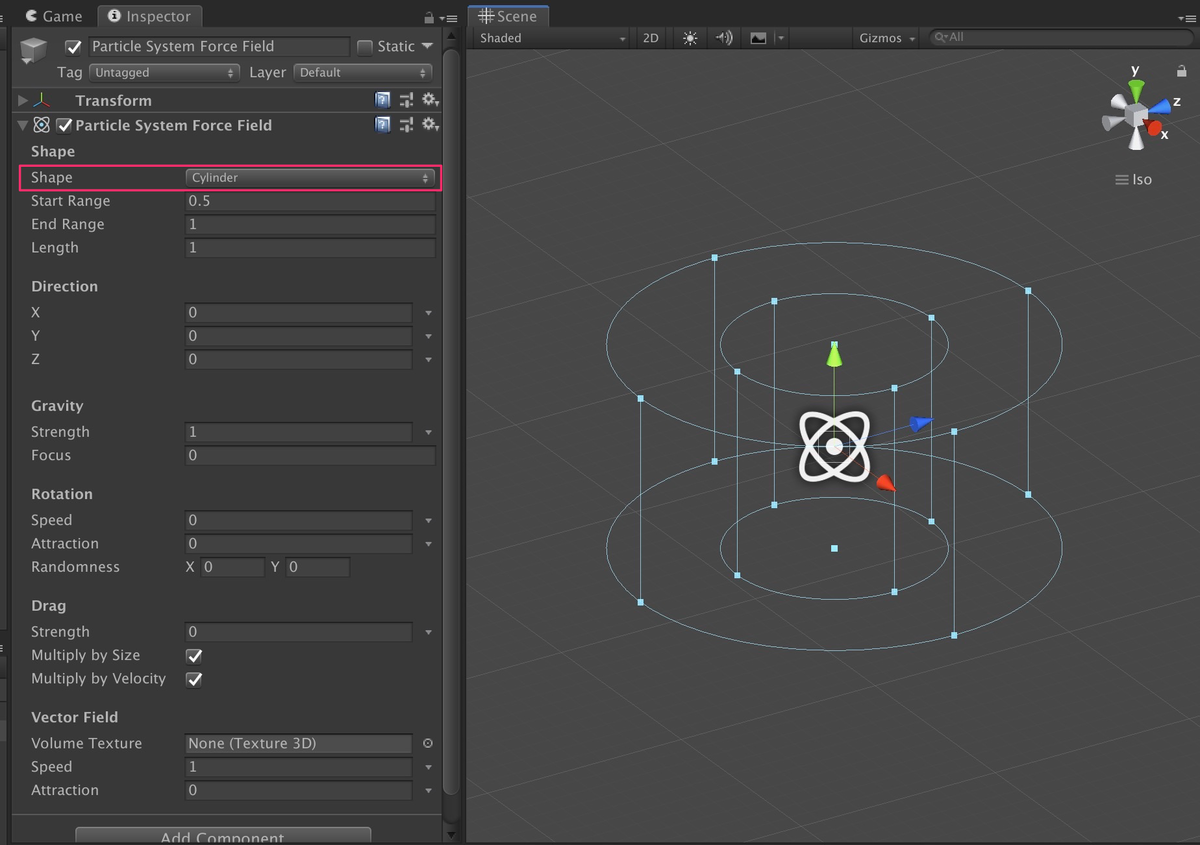Image resolution: width=1200 pixels, height=845 pixels.
Task: Click the GameObject name field
Action: click(219, 46)
